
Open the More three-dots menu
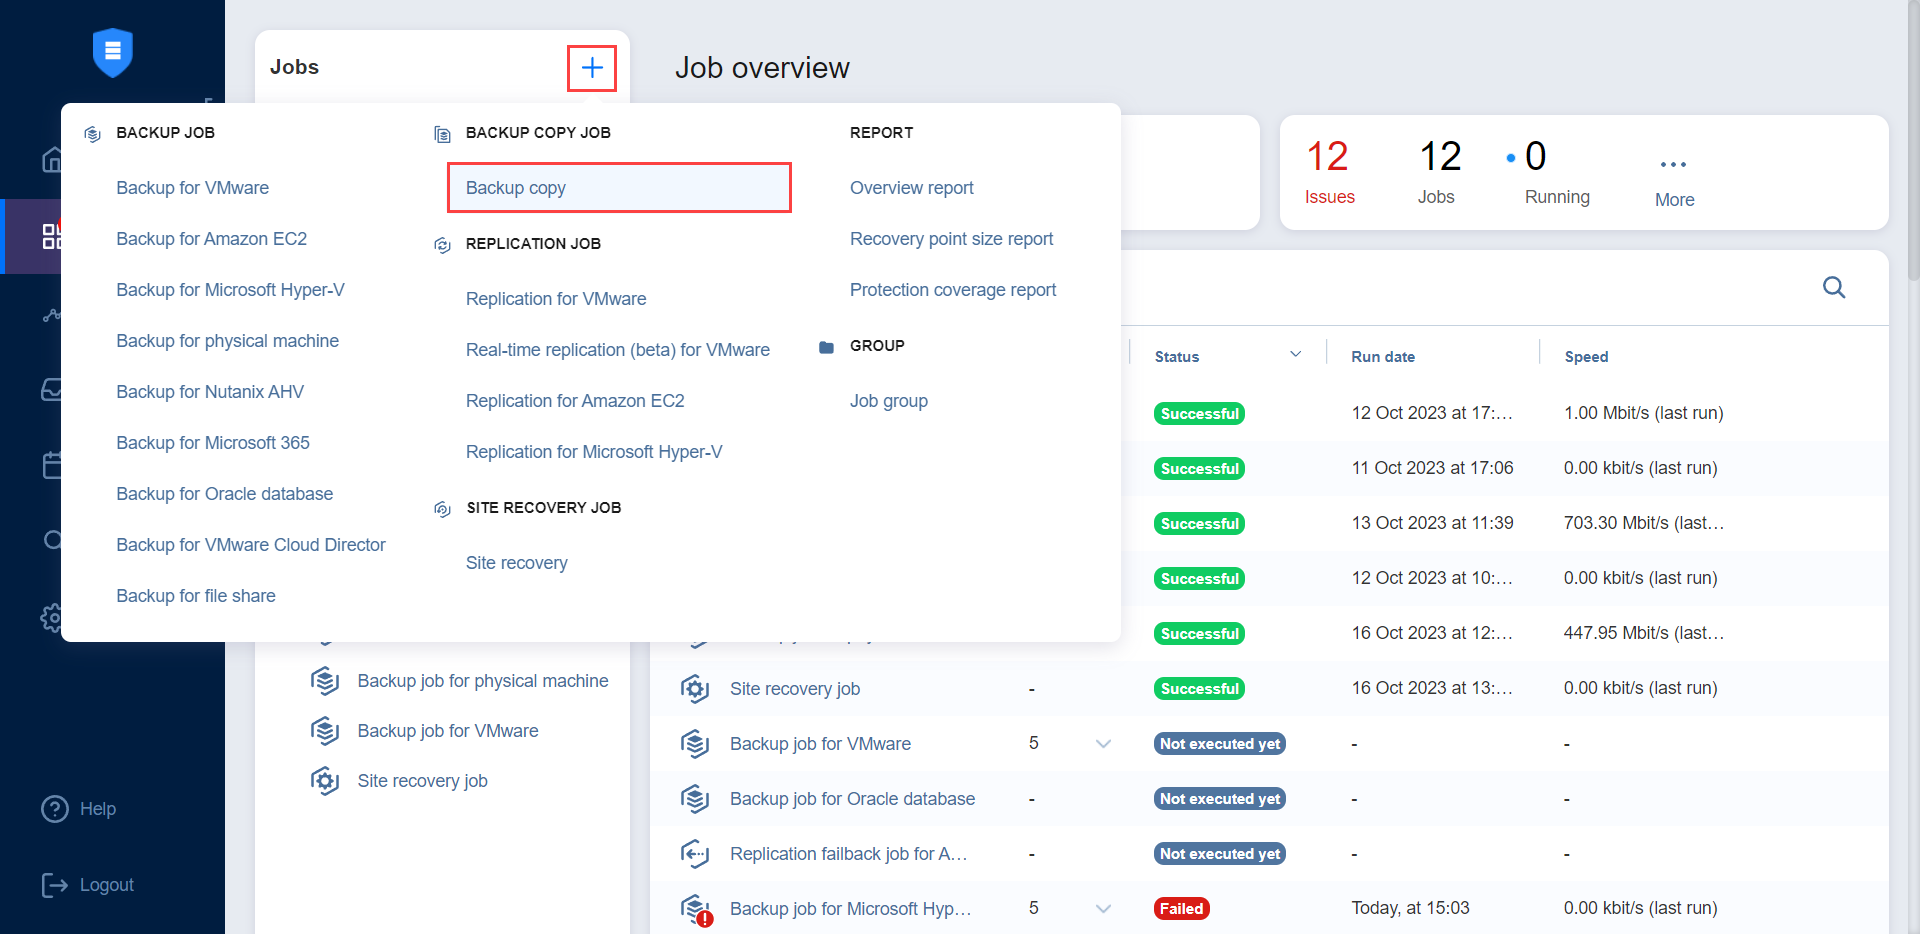point(1673,165)
